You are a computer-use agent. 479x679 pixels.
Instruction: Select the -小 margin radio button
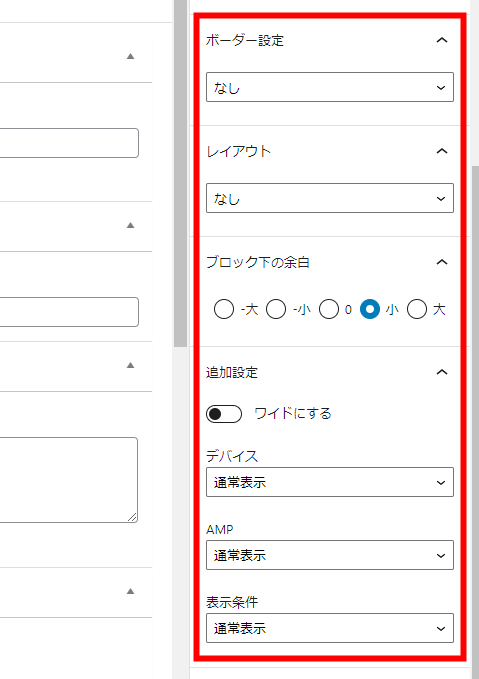[276, 309]
